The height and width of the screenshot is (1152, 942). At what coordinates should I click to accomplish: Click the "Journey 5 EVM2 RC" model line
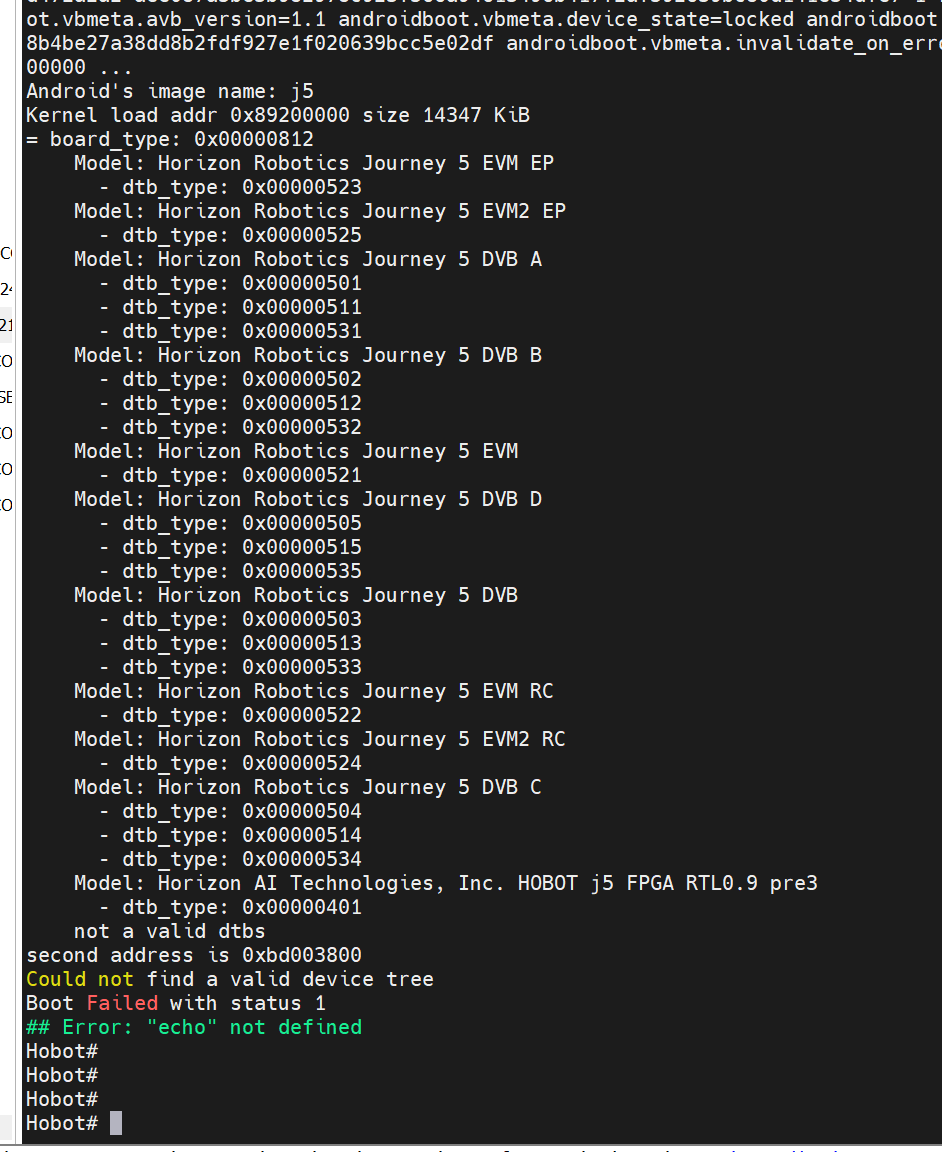coord(320,739)
